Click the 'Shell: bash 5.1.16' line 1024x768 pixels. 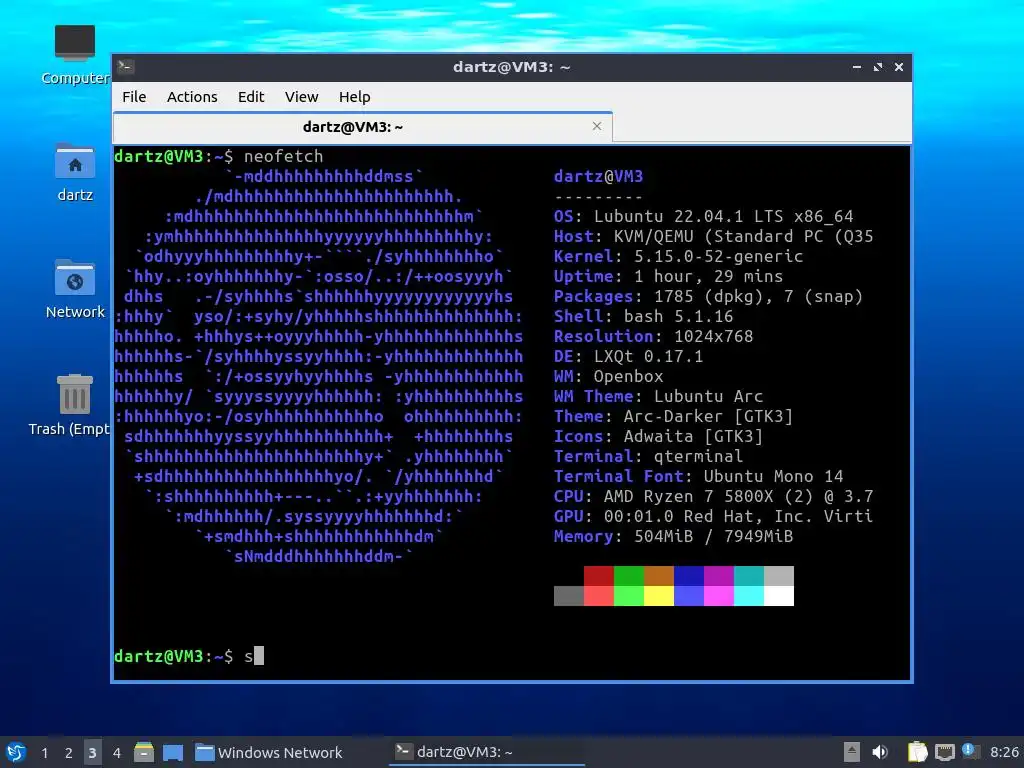(x=643, y=316)
